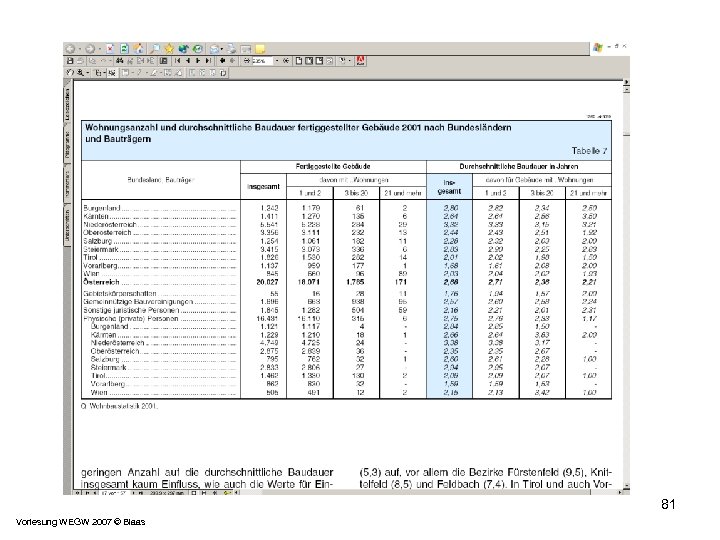Open the Media globe icon

click(183, 49)
